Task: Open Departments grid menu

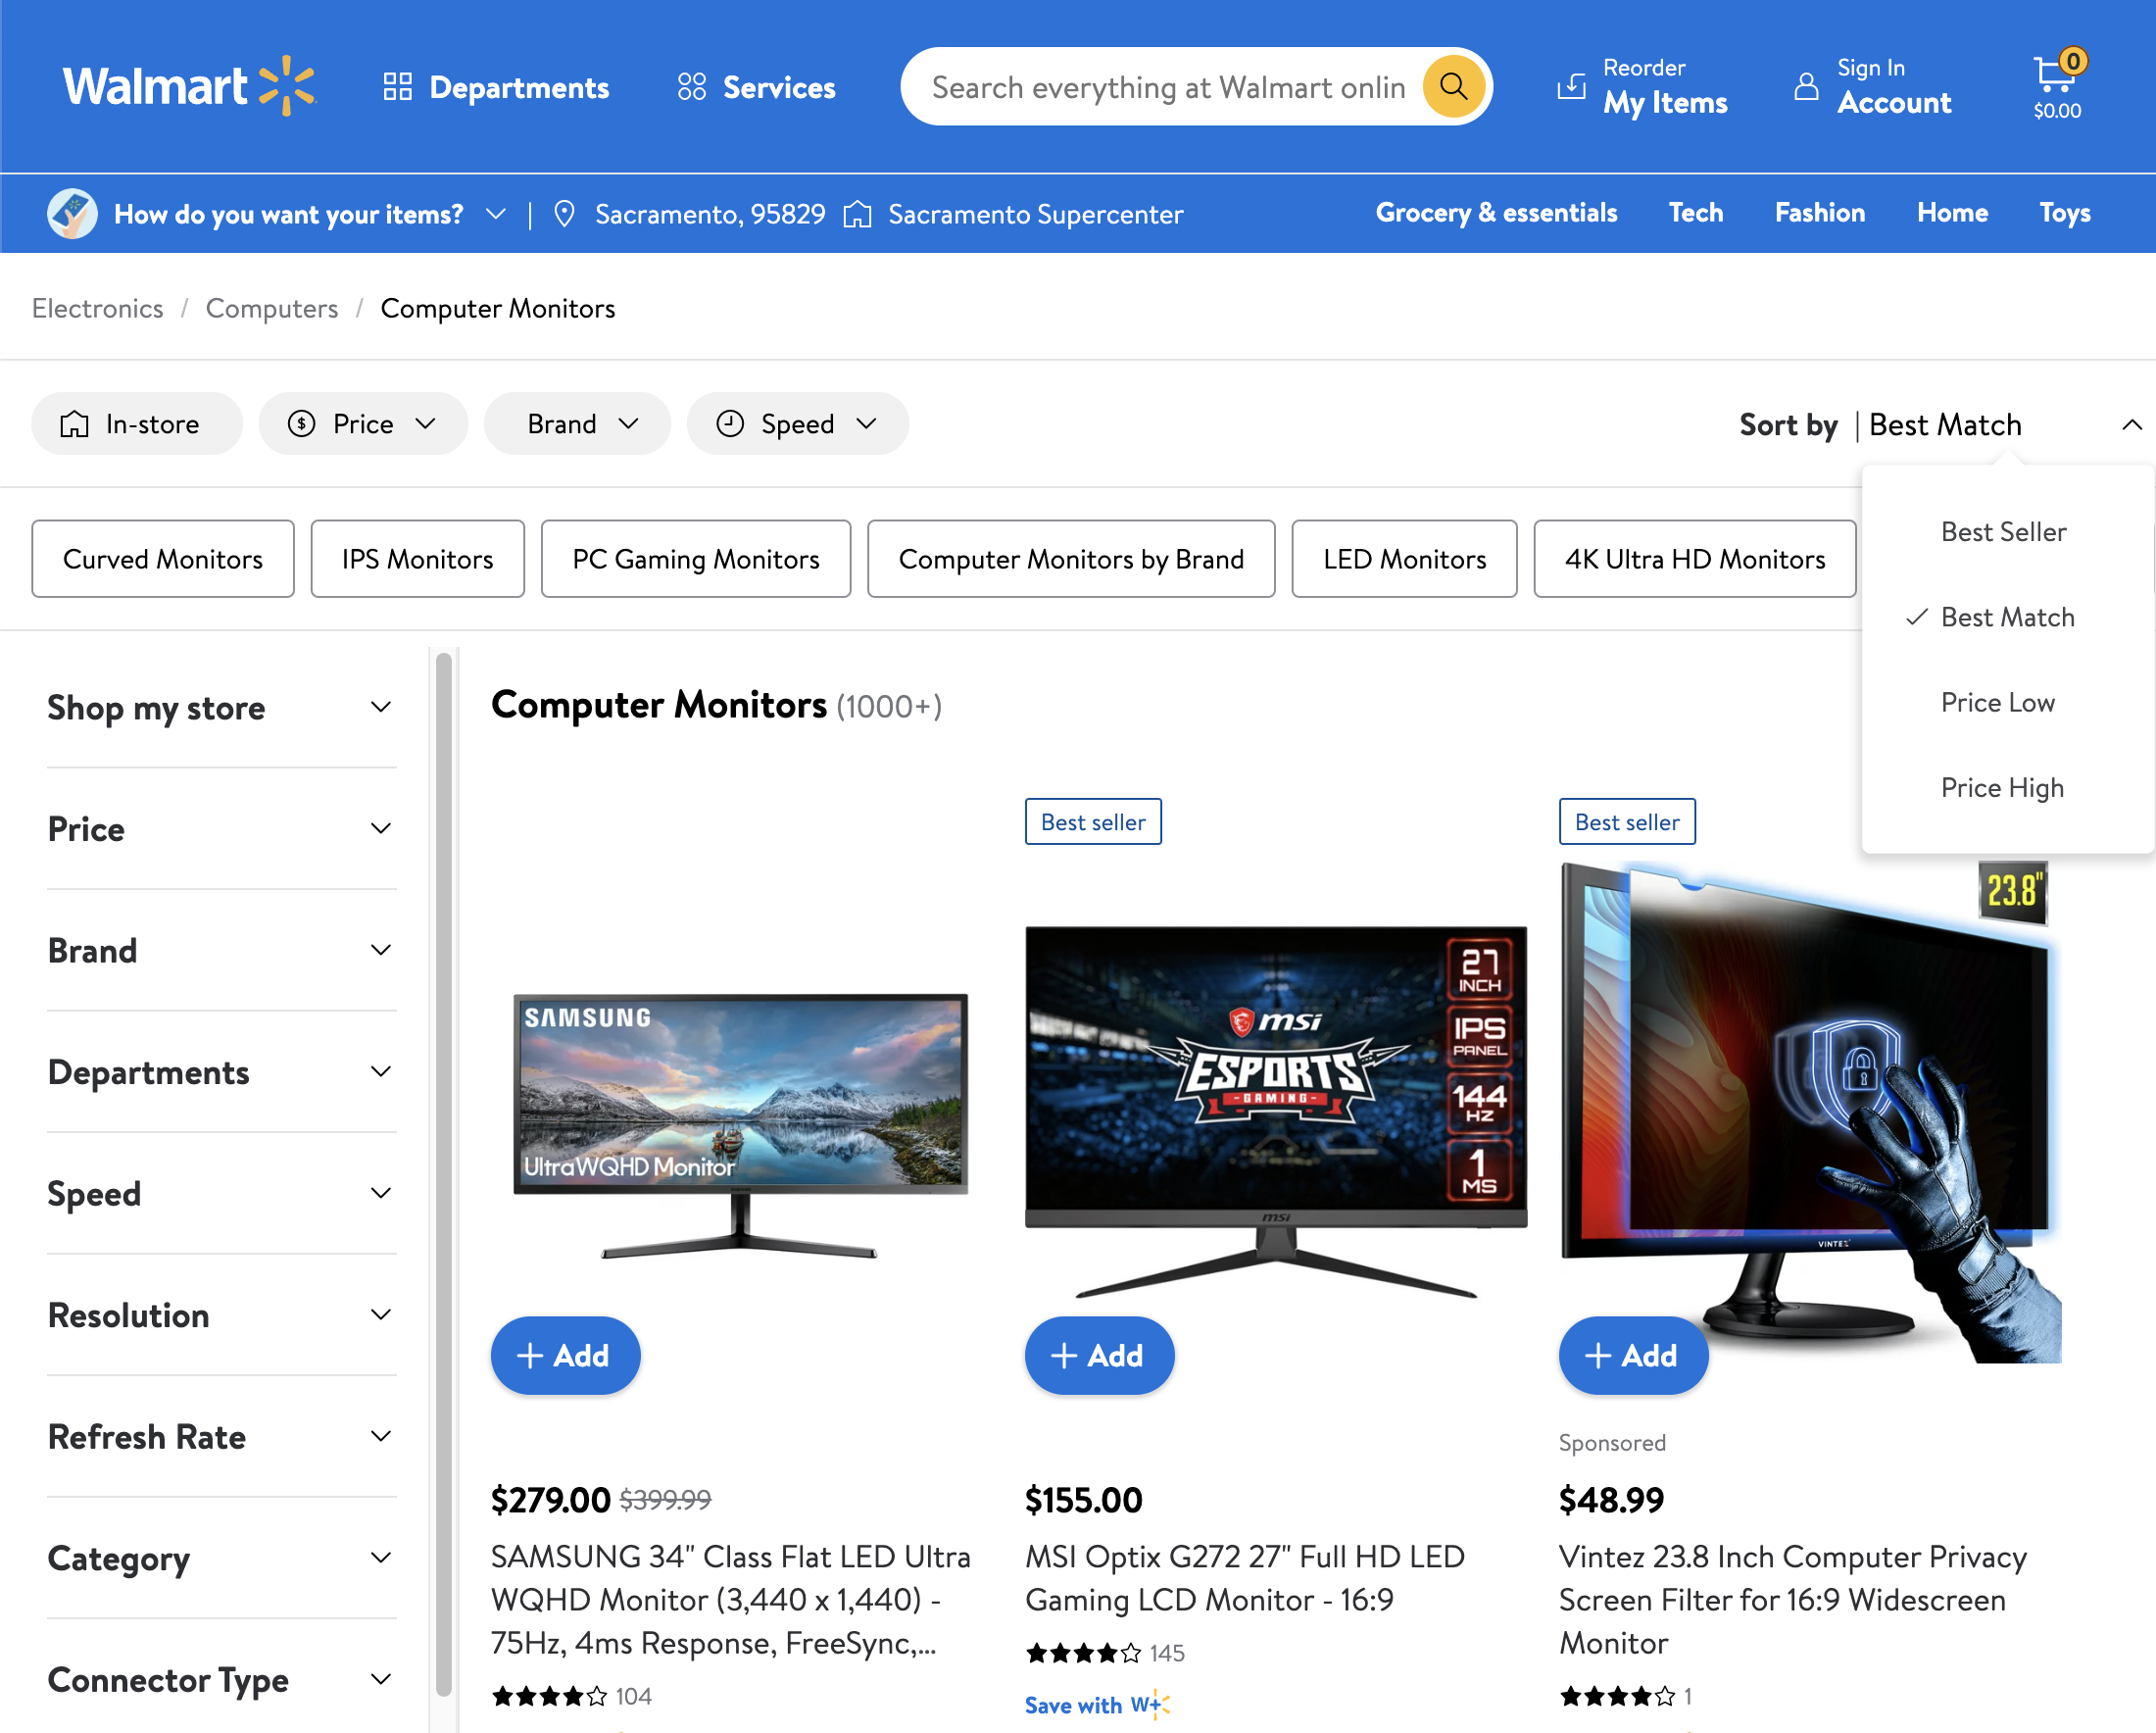Action: (497, 88)
